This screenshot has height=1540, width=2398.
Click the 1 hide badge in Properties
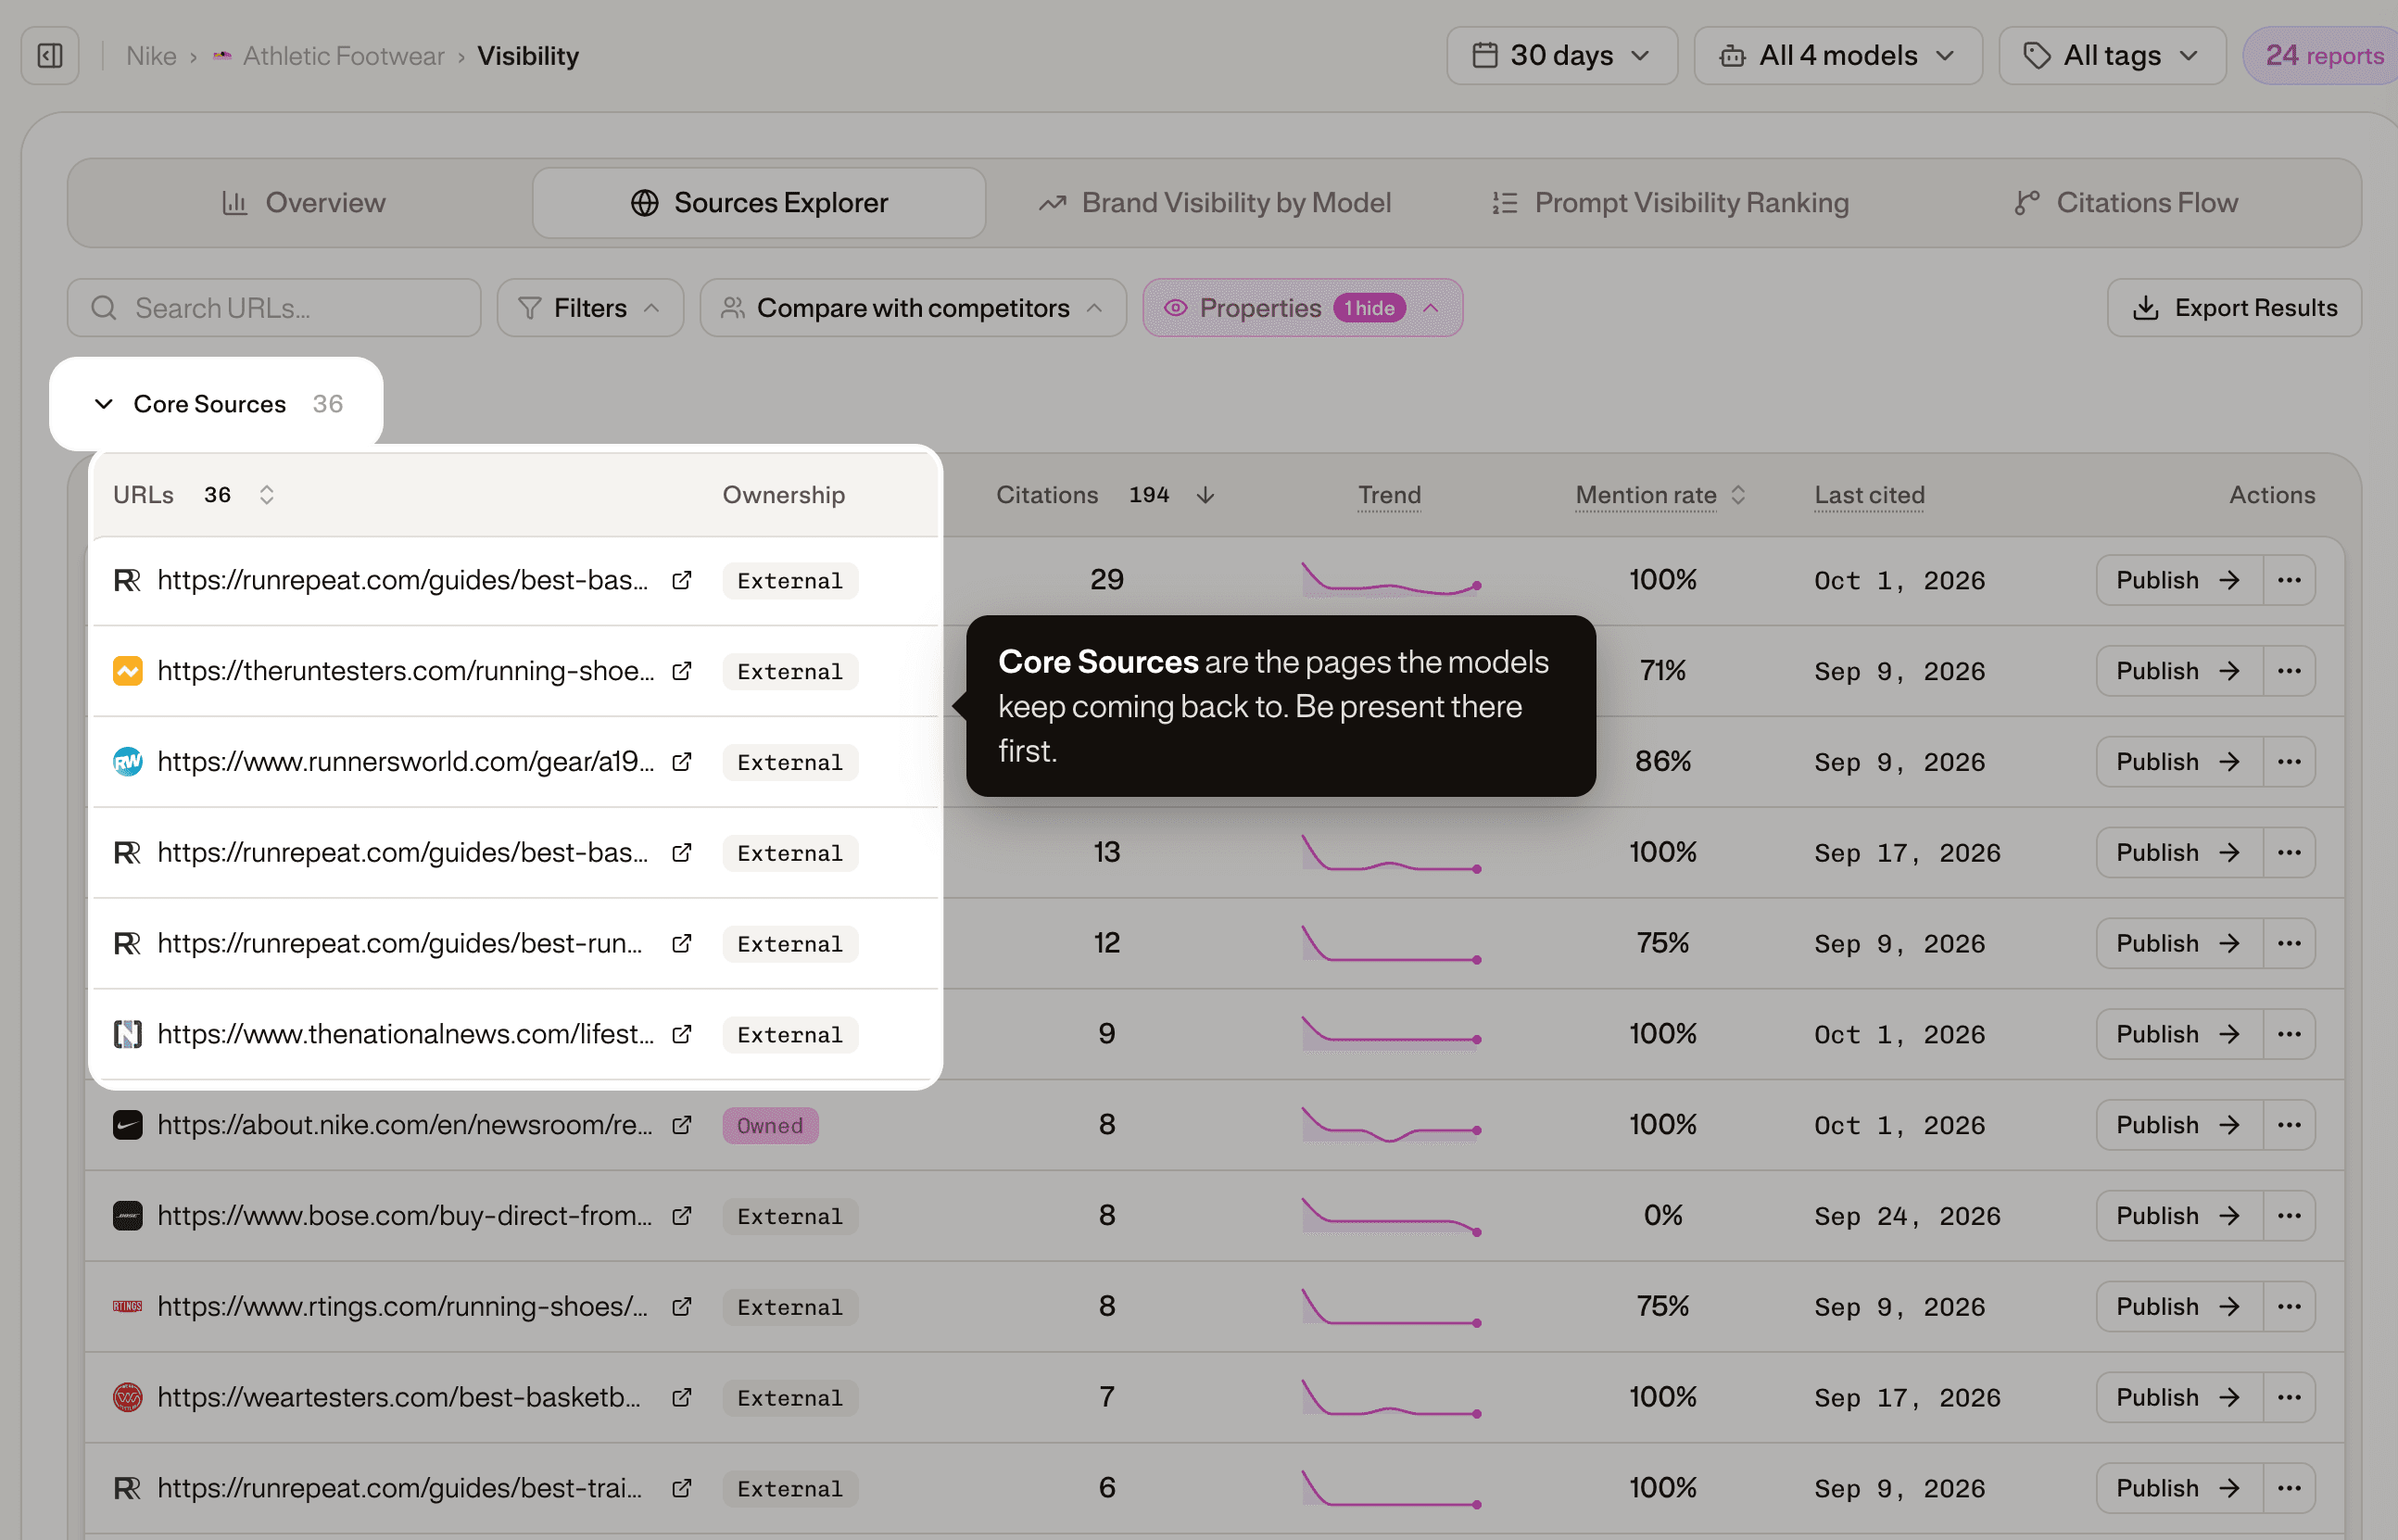(x=1369, y=308)
